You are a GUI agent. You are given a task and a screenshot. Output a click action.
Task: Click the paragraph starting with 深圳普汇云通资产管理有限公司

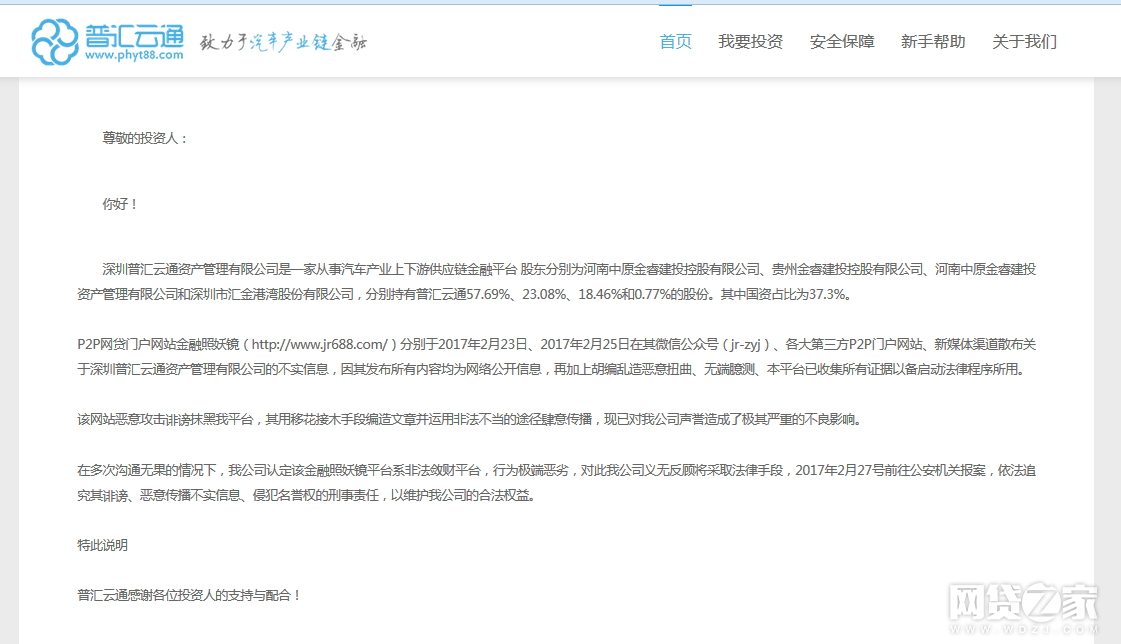(556, 282)
